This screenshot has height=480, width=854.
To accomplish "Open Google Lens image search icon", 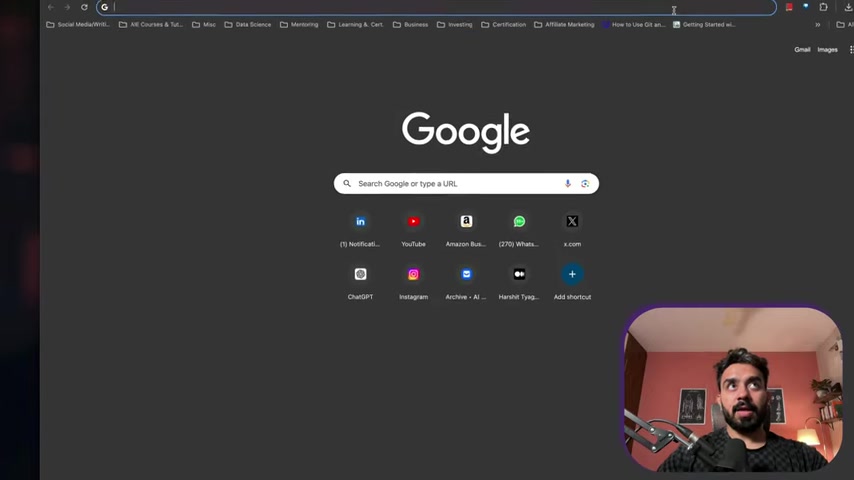I will pyautogui.click(x=585, y=184).
